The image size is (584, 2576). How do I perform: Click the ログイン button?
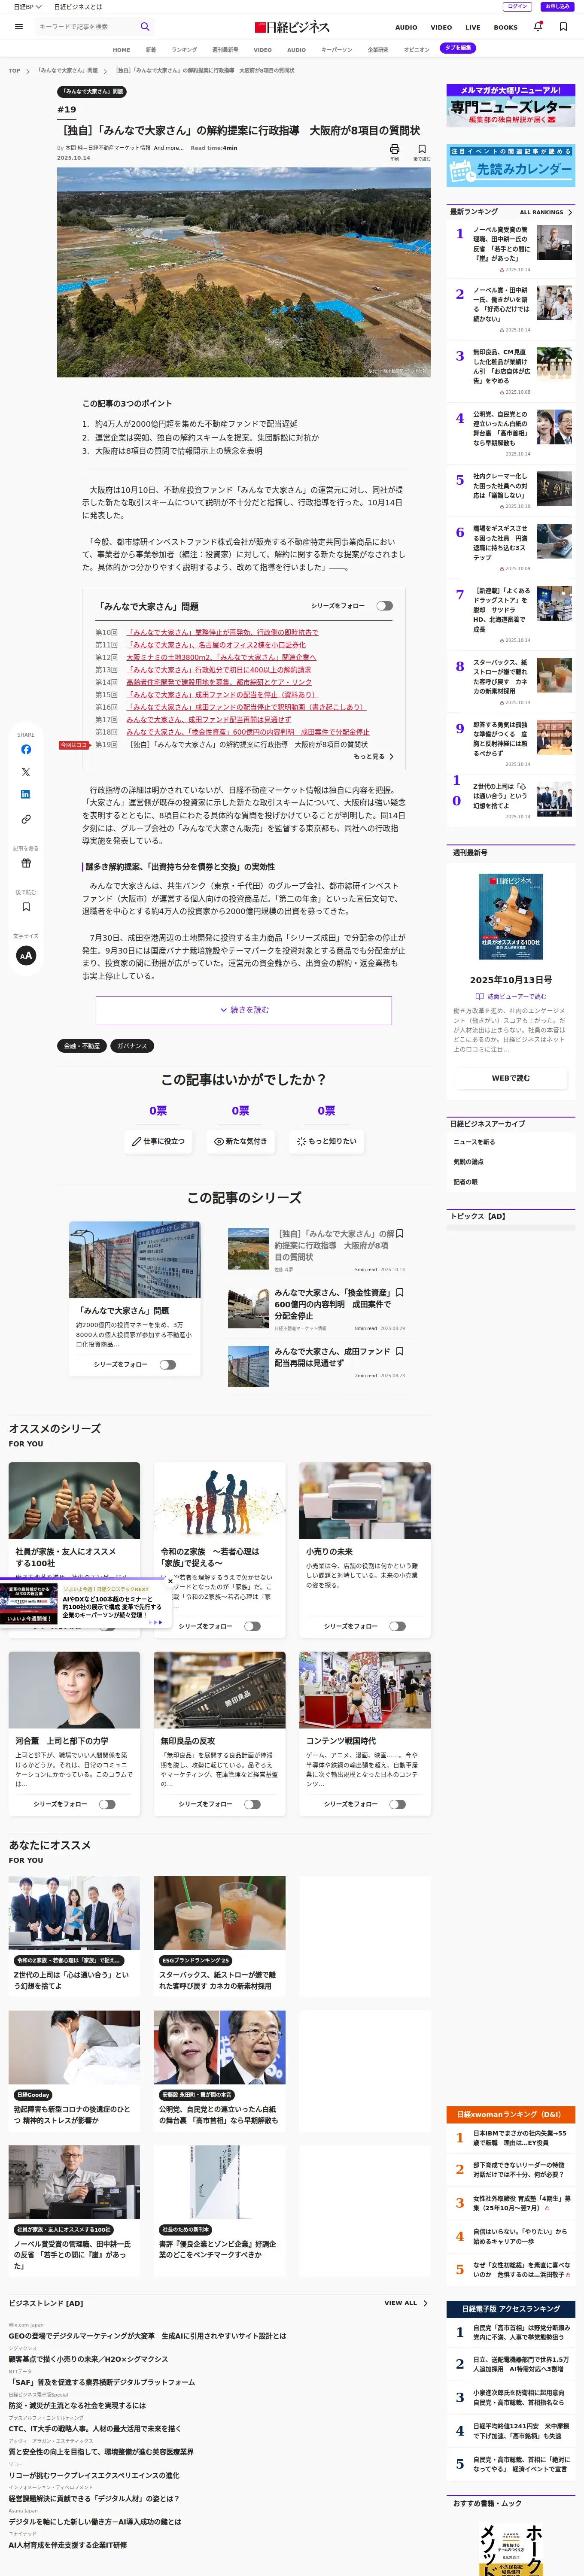(518, 7)
